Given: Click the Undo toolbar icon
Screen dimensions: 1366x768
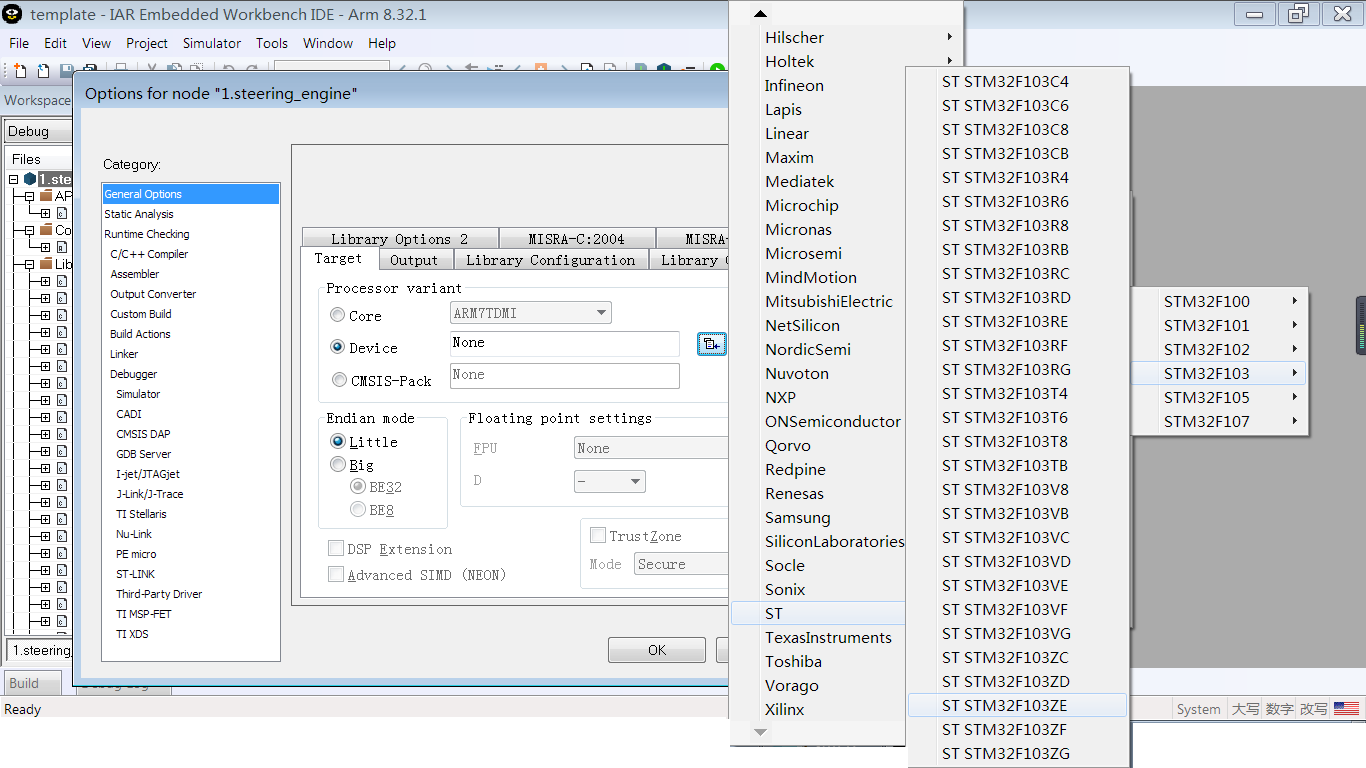Looking at the screenshot, I should click(228, 70).
